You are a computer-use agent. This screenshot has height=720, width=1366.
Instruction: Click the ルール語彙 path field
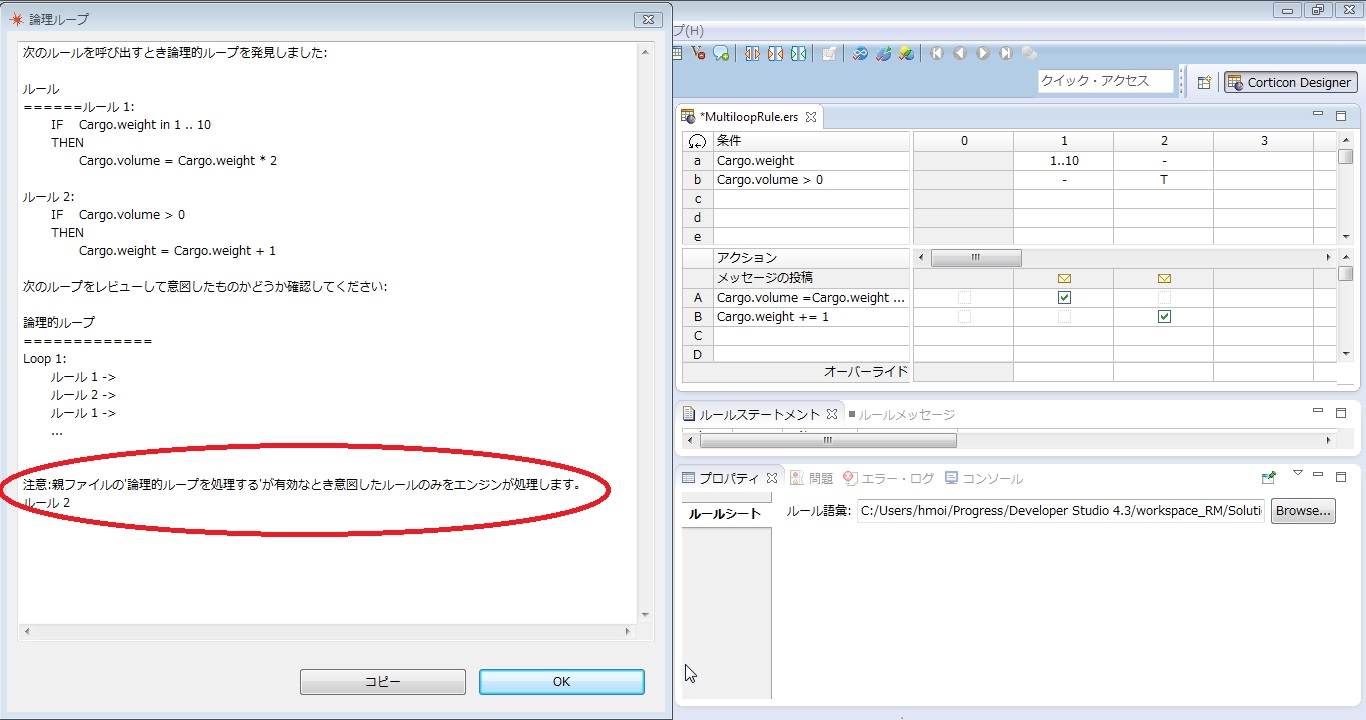point(1061,511)
